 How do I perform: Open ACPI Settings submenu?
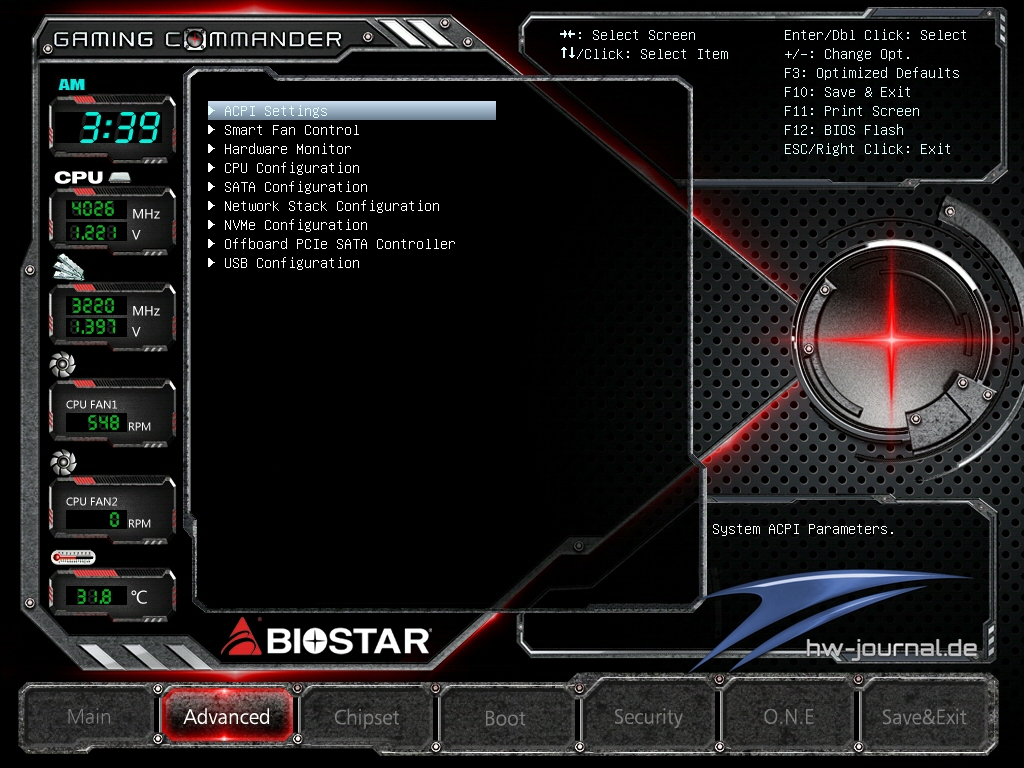(x=352, y=111)
